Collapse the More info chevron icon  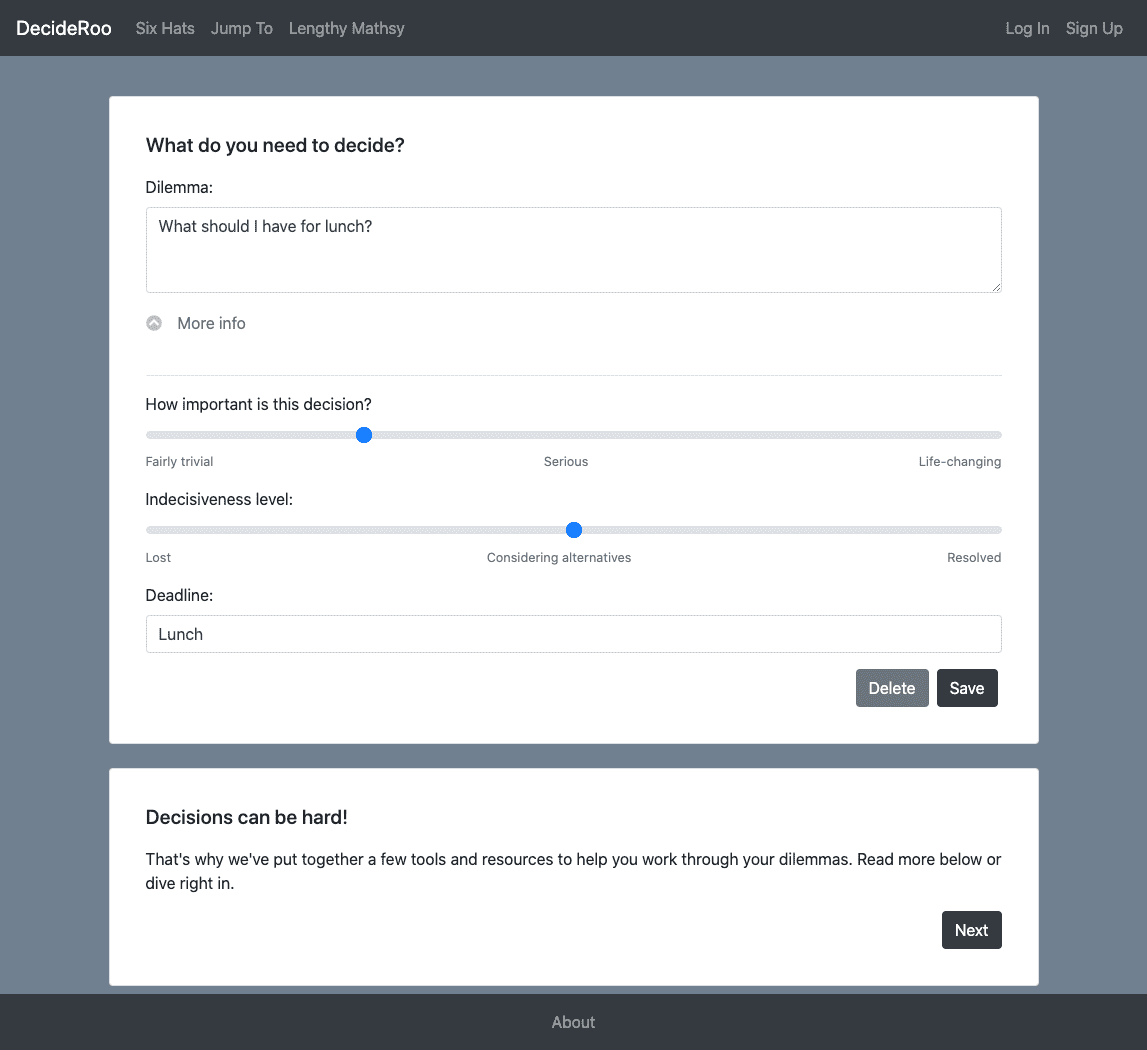point(154,323)
